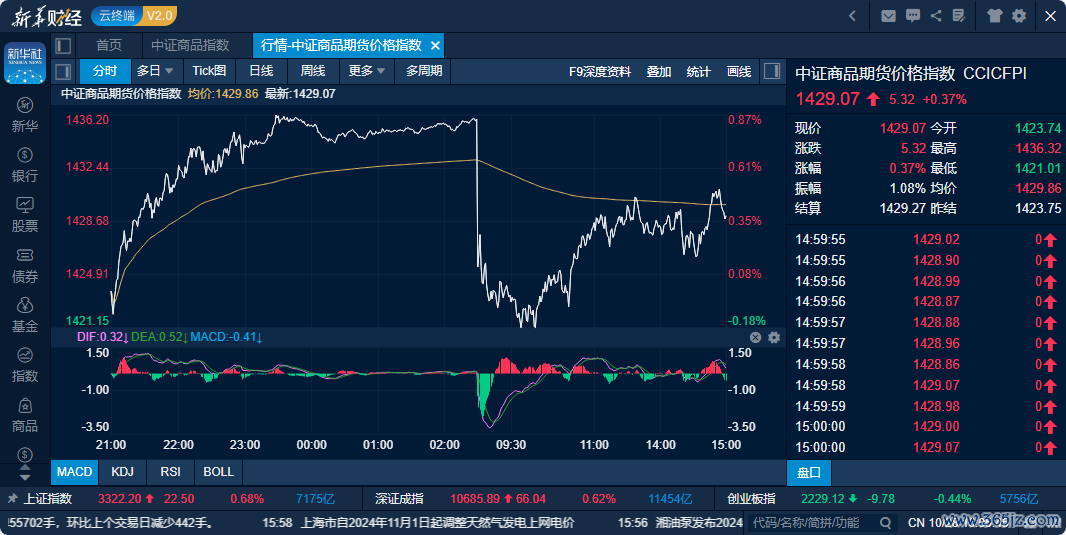Image resolution: width=1066 pixels, height=535 pixels.
Task: Switch to the 中证商品指数 tab
Action: pyautogui.click(x=190, y=46)
